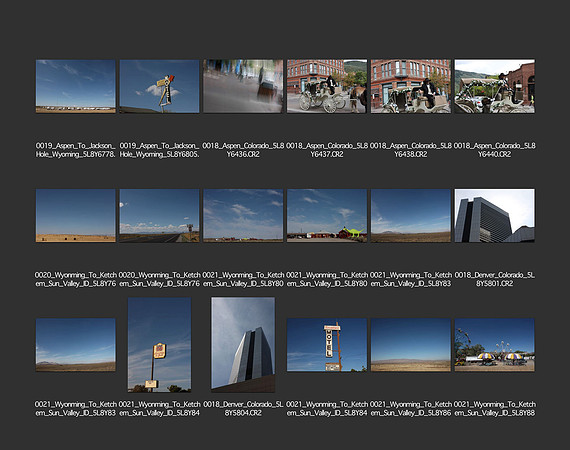Click Wyoming filename ending SL8Y86
The image size is (570, 450).
(410, 409)
